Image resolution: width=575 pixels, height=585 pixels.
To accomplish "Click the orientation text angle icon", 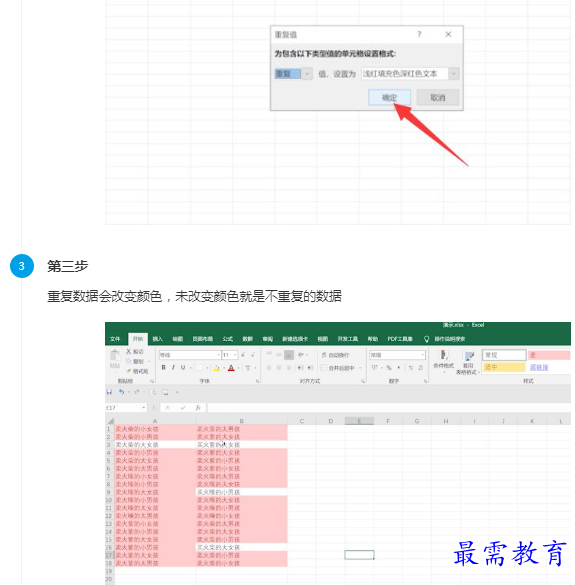I will 301,355.
